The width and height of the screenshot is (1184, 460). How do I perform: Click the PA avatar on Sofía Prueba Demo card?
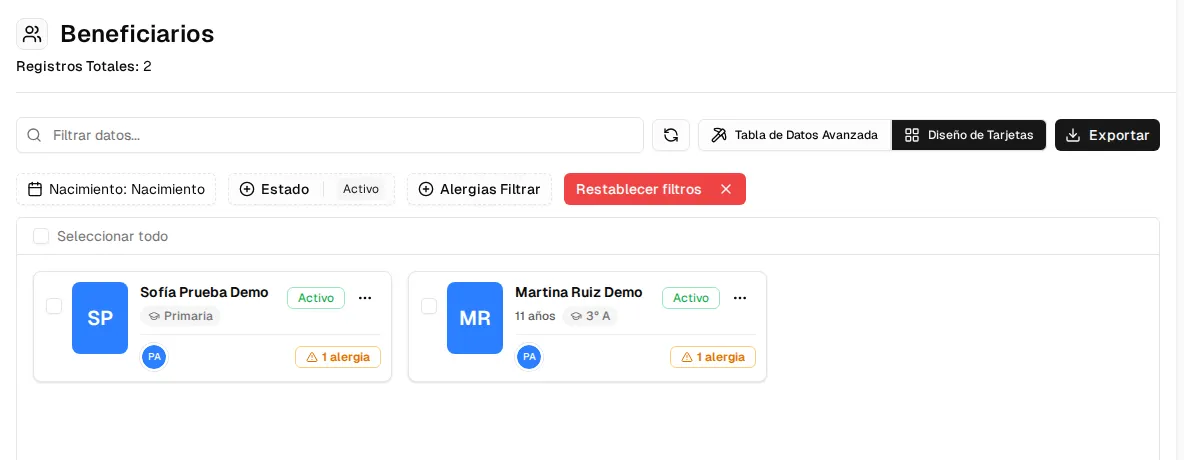pos(155,357)
